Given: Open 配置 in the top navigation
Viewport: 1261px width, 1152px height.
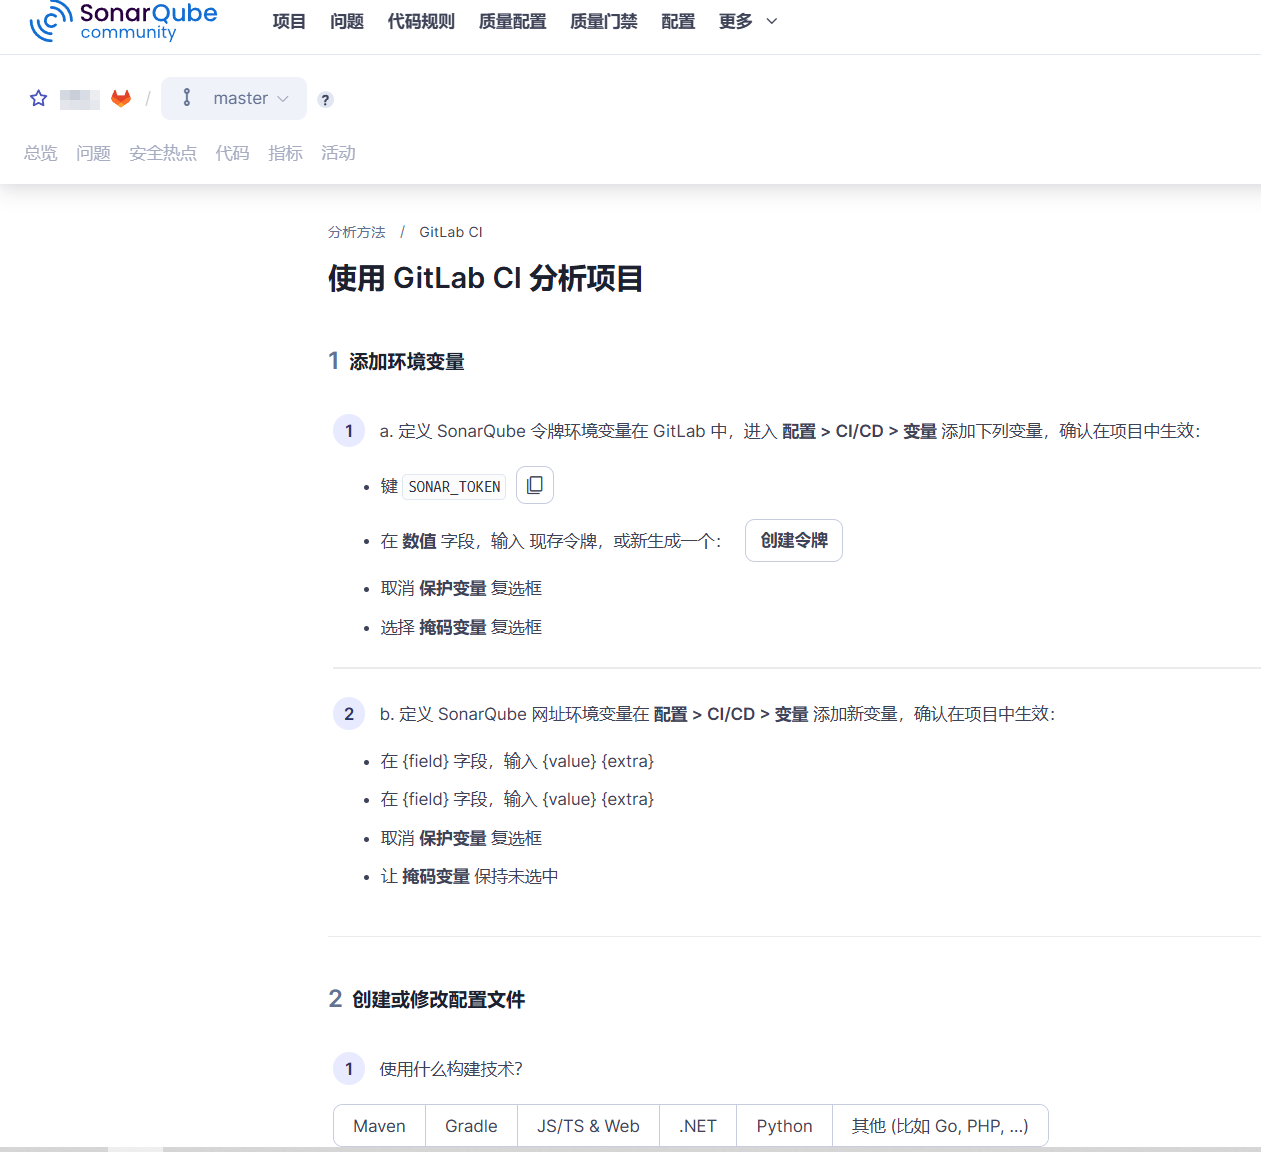Looking at the screenshot, I should 678,21.
